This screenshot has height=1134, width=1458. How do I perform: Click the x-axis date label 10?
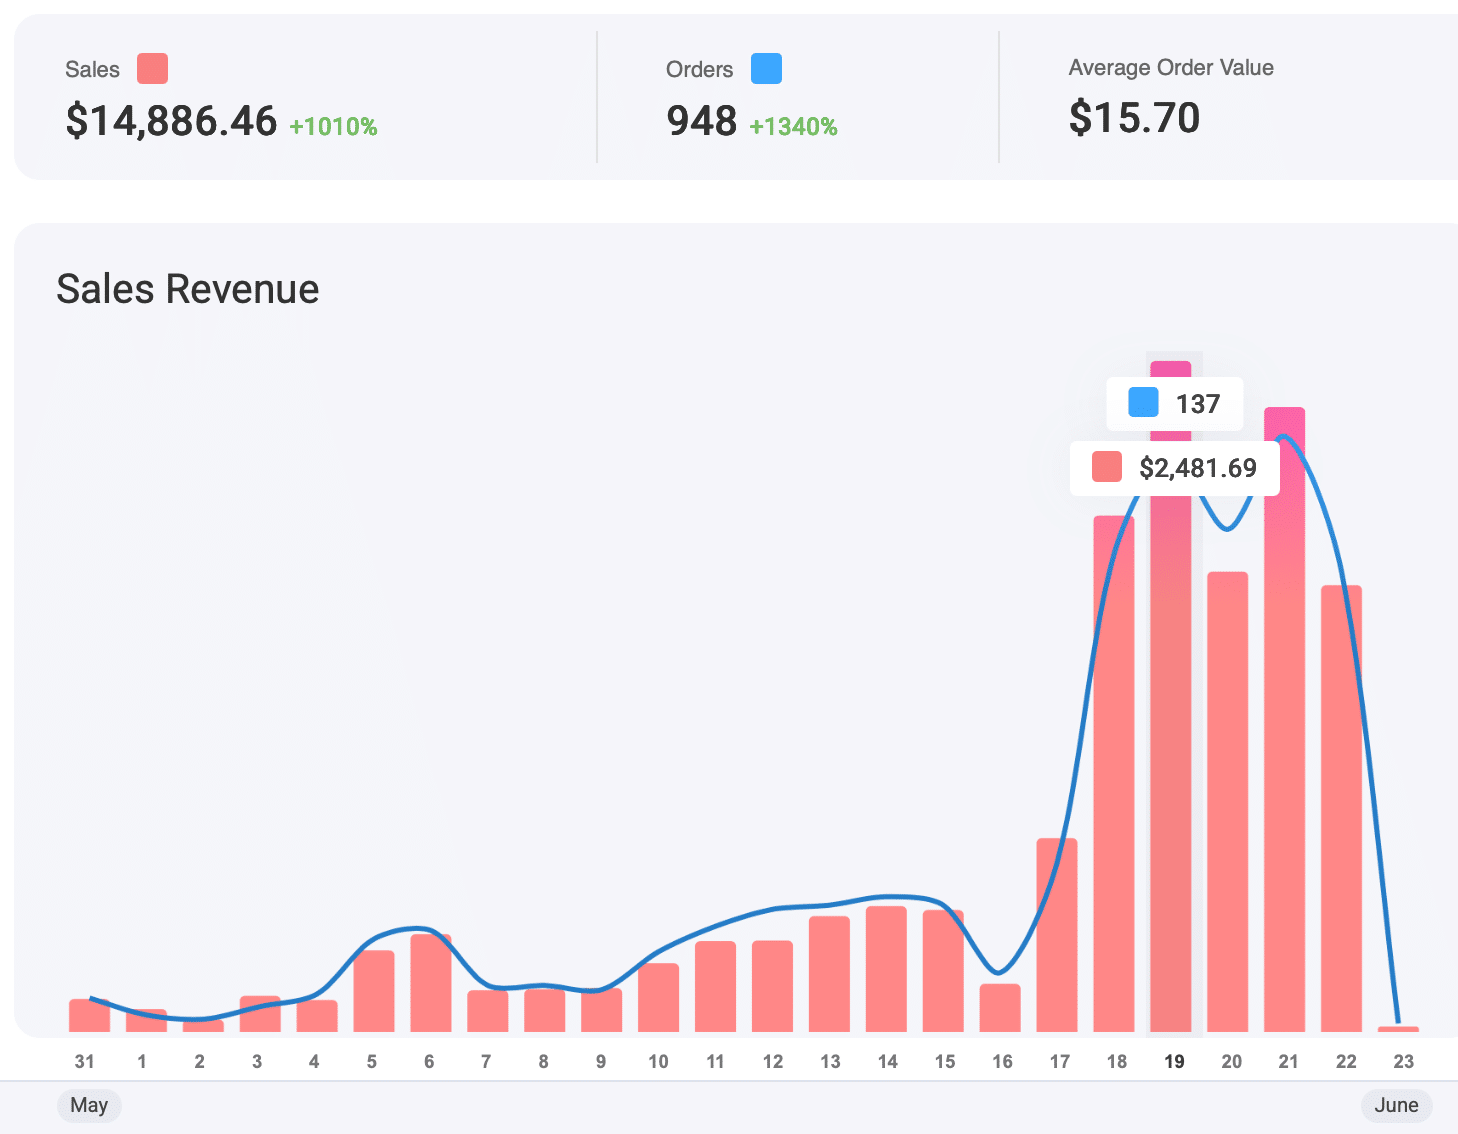pyautogui.click(x=658, y=1061)
